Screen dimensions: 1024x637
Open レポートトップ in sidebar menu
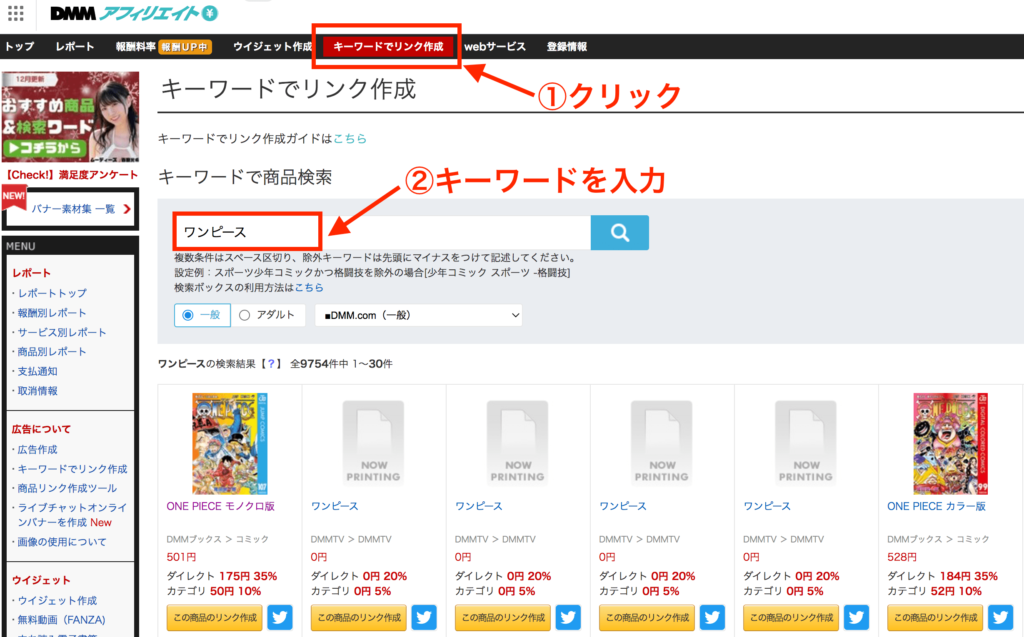pos(52,293)
